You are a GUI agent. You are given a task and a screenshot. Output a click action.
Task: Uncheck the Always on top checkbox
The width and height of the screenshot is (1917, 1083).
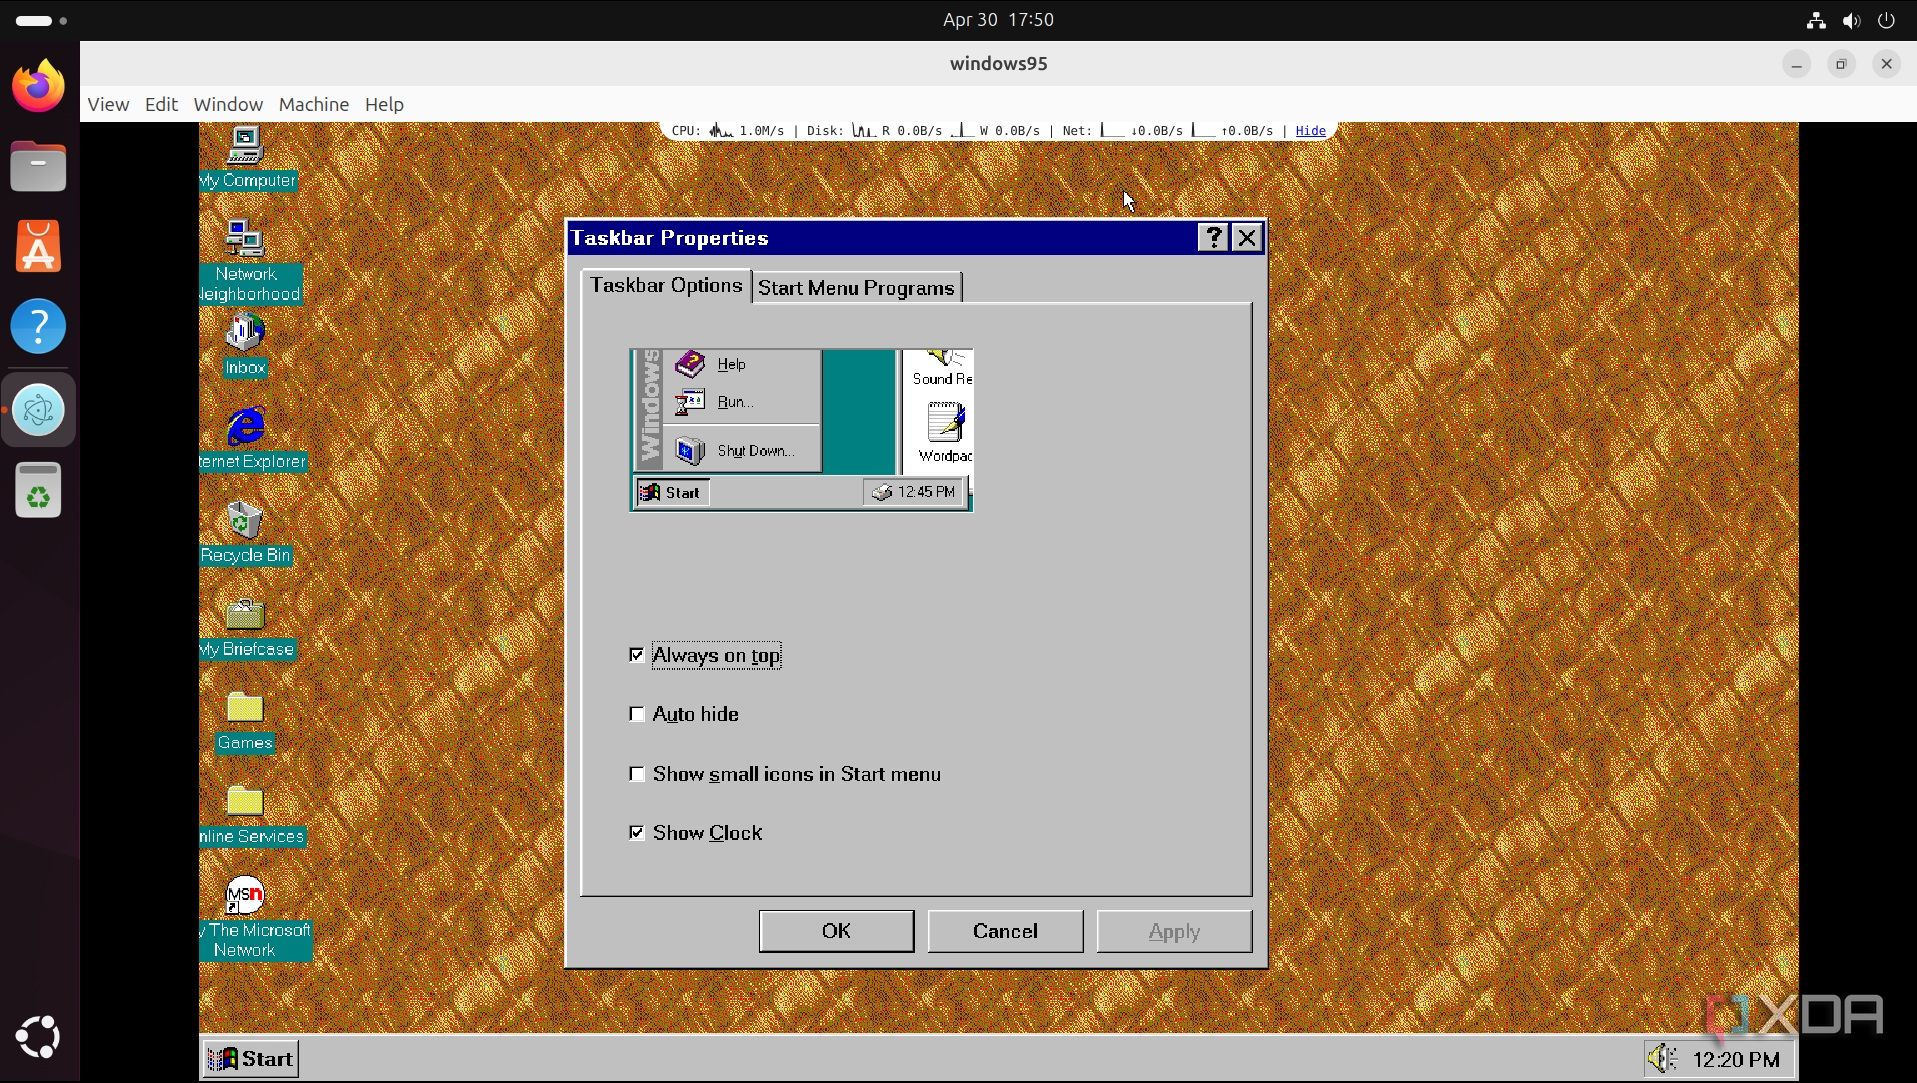pyautogui.click(x=637, y=655)
